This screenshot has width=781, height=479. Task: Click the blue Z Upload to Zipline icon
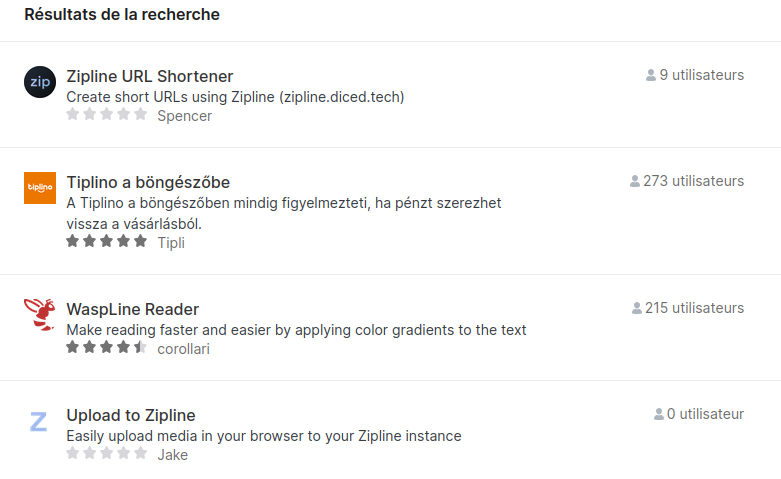coord(39,421)
